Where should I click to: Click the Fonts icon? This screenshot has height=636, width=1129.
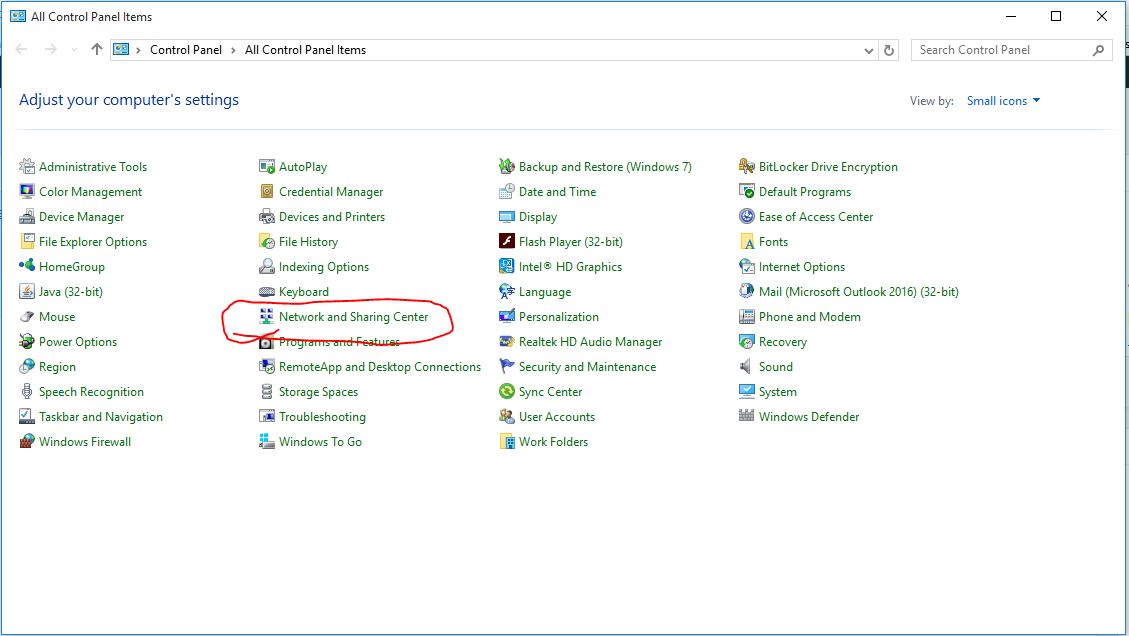747,241
